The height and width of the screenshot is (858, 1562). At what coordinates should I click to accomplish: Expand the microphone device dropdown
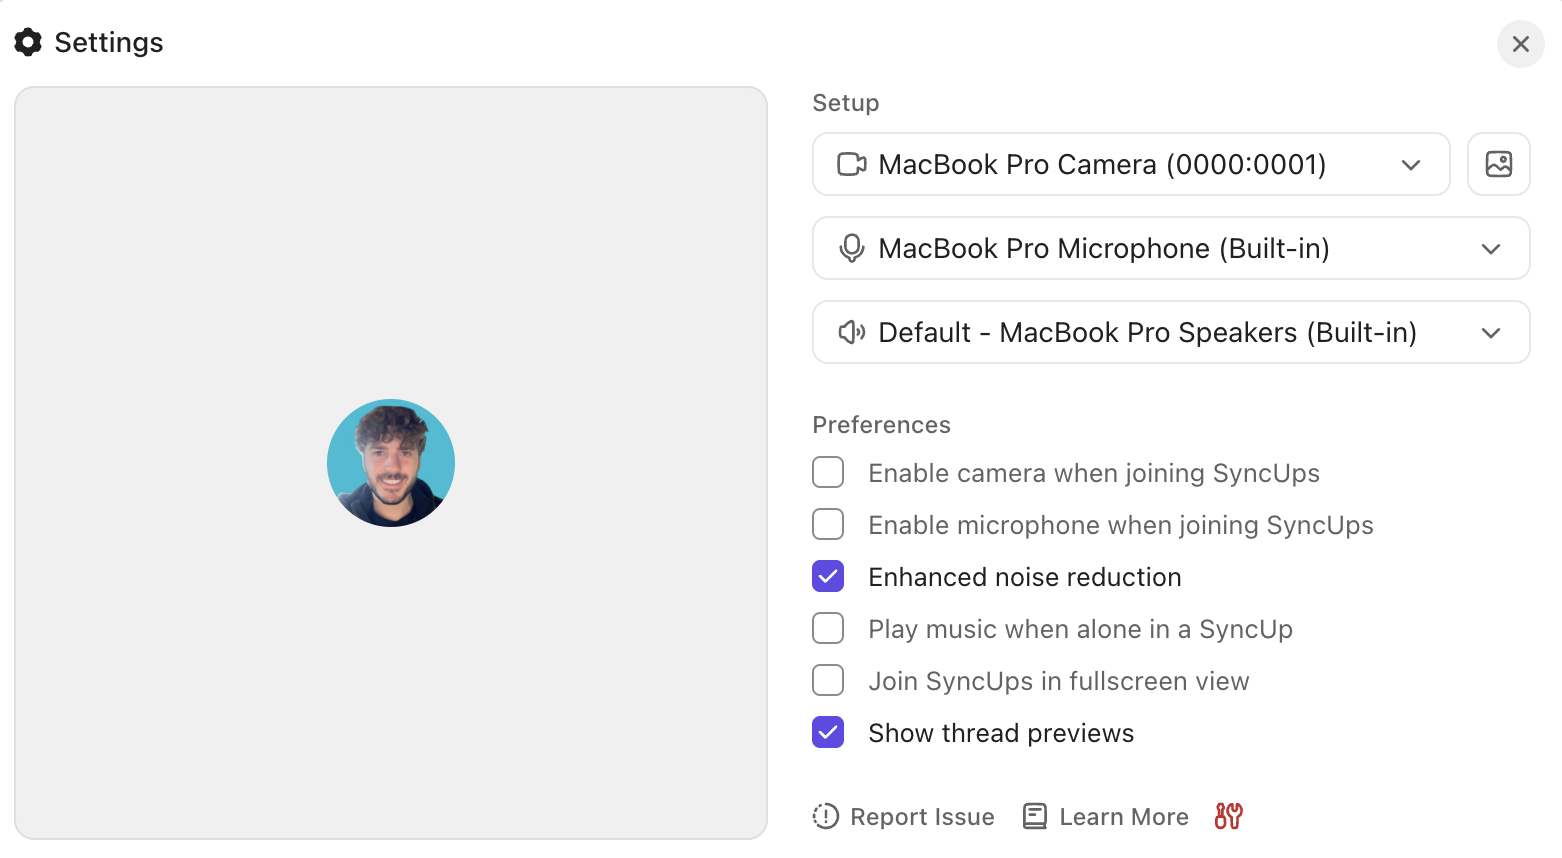click(1490, 248)
